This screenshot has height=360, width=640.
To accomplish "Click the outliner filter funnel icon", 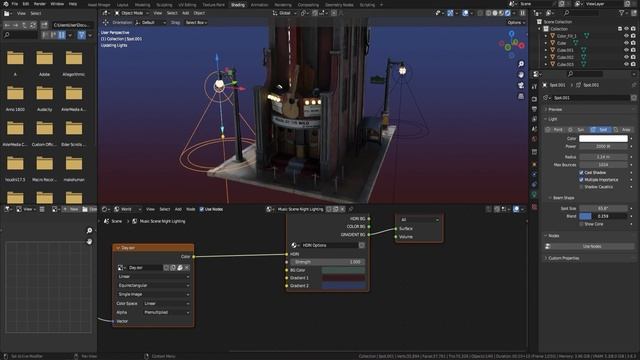I will tap(622, 13).
